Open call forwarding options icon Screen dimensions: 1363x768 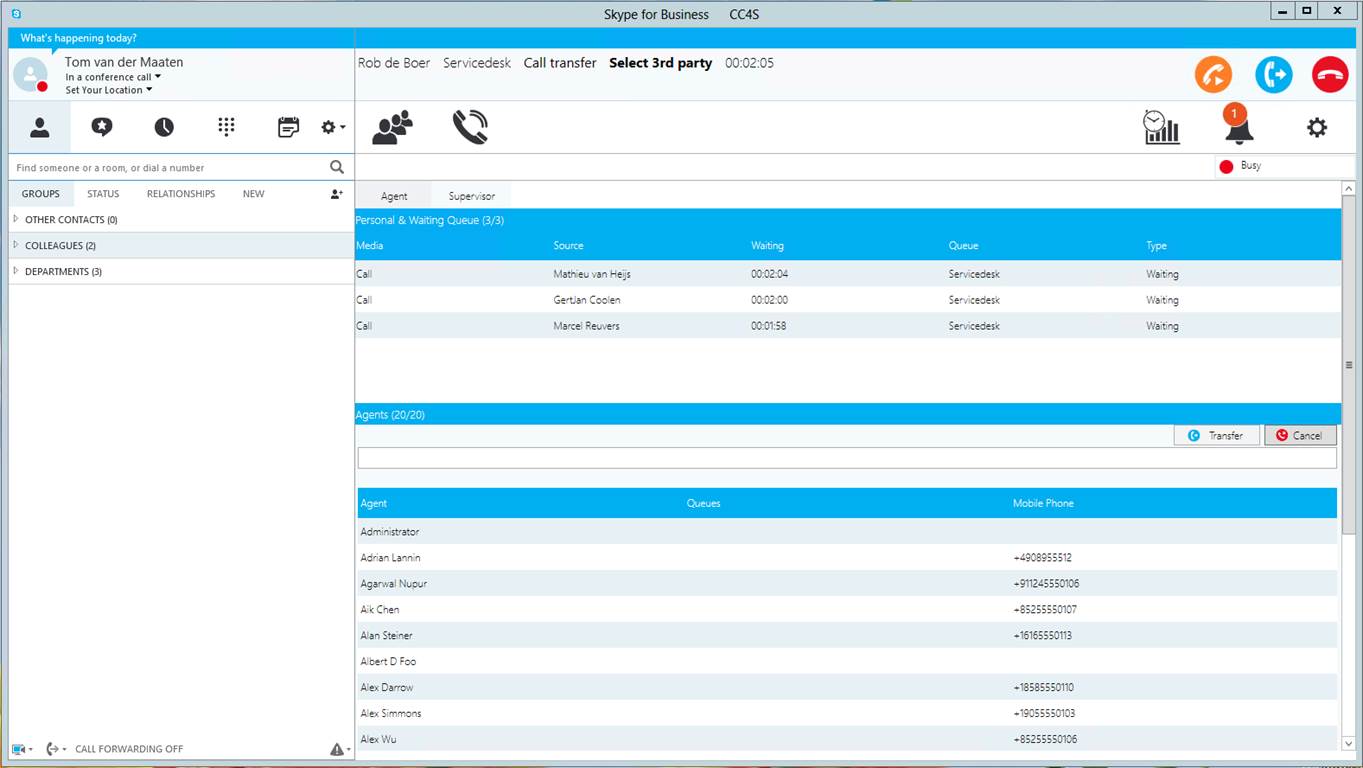57,749
